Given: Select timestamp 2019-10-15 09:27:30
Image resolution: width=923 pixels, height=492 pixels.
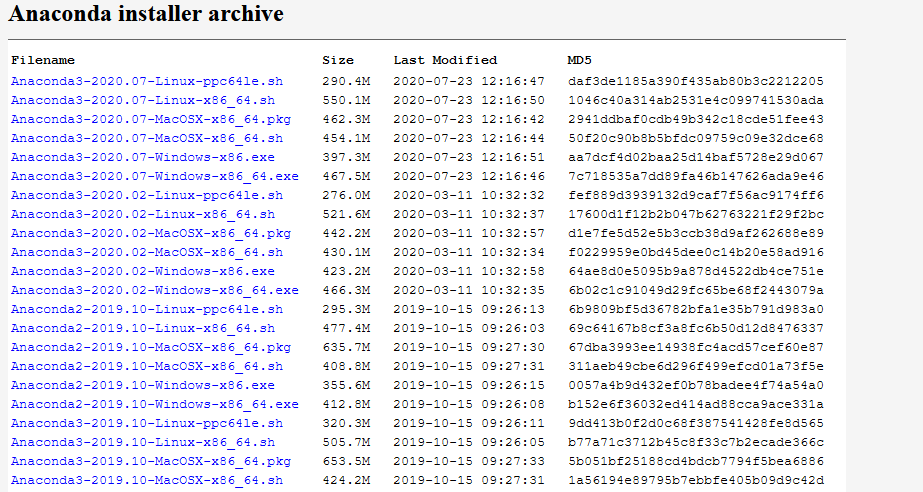Looking at the screenshot, I should (x=469, y=347).
